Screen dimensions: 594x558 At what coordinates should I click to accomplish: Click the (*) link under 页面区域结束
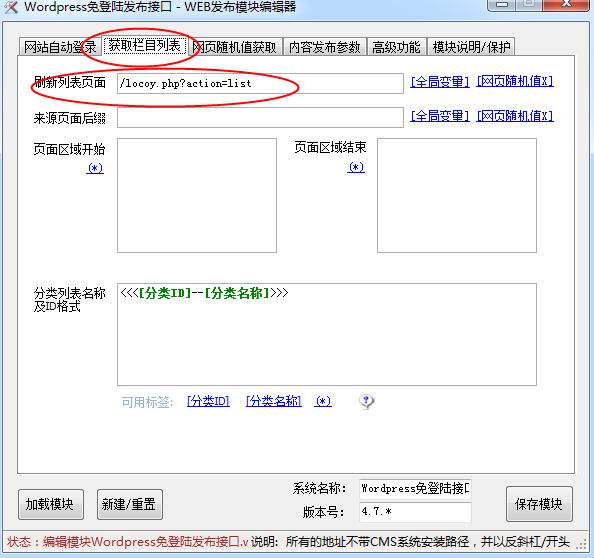(356, 167)
